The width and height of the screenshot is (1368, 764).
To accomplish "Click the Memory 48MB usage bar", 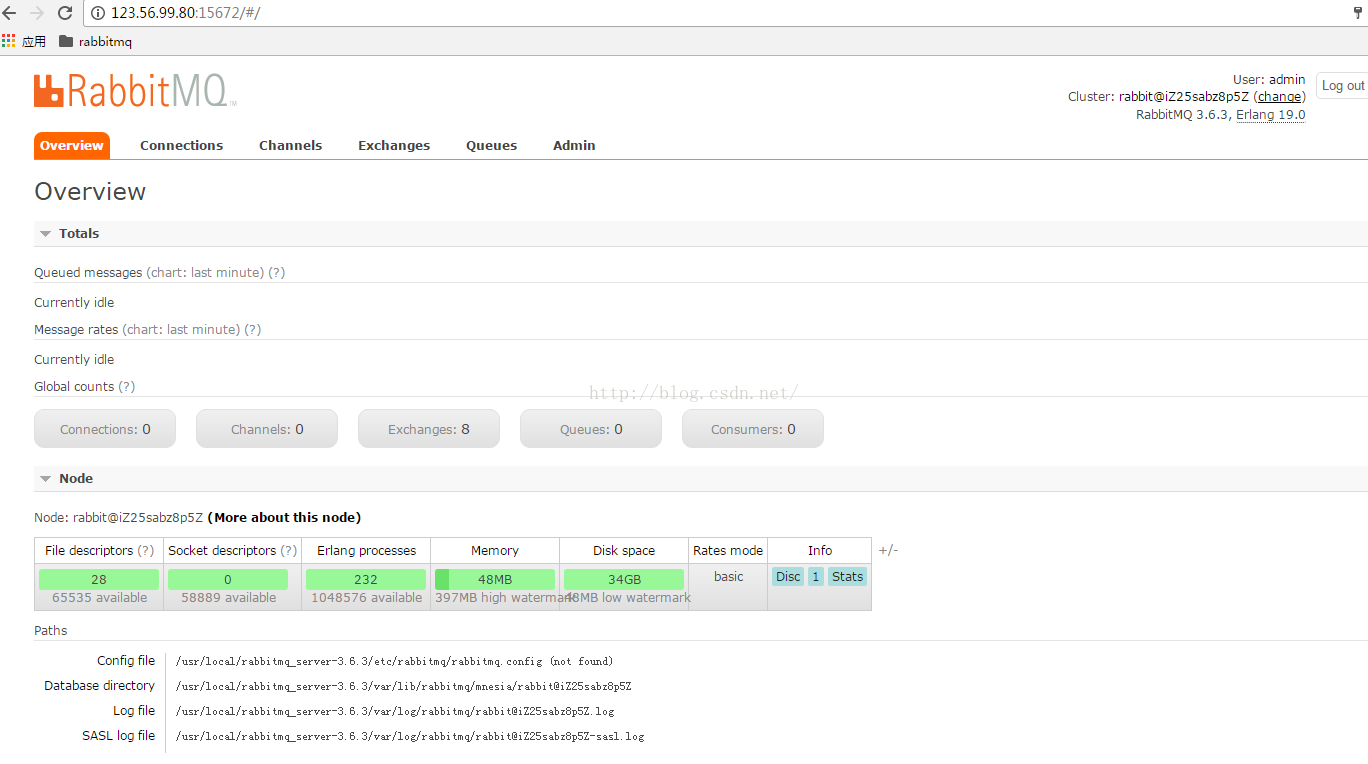I will click(x=495, y=579).
